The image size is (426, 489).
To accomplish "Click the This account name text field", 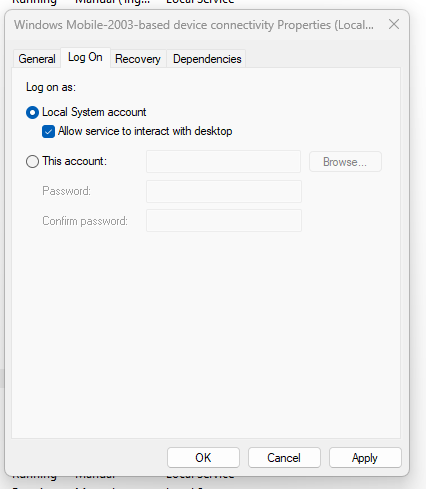I will [x=224, y=162].
